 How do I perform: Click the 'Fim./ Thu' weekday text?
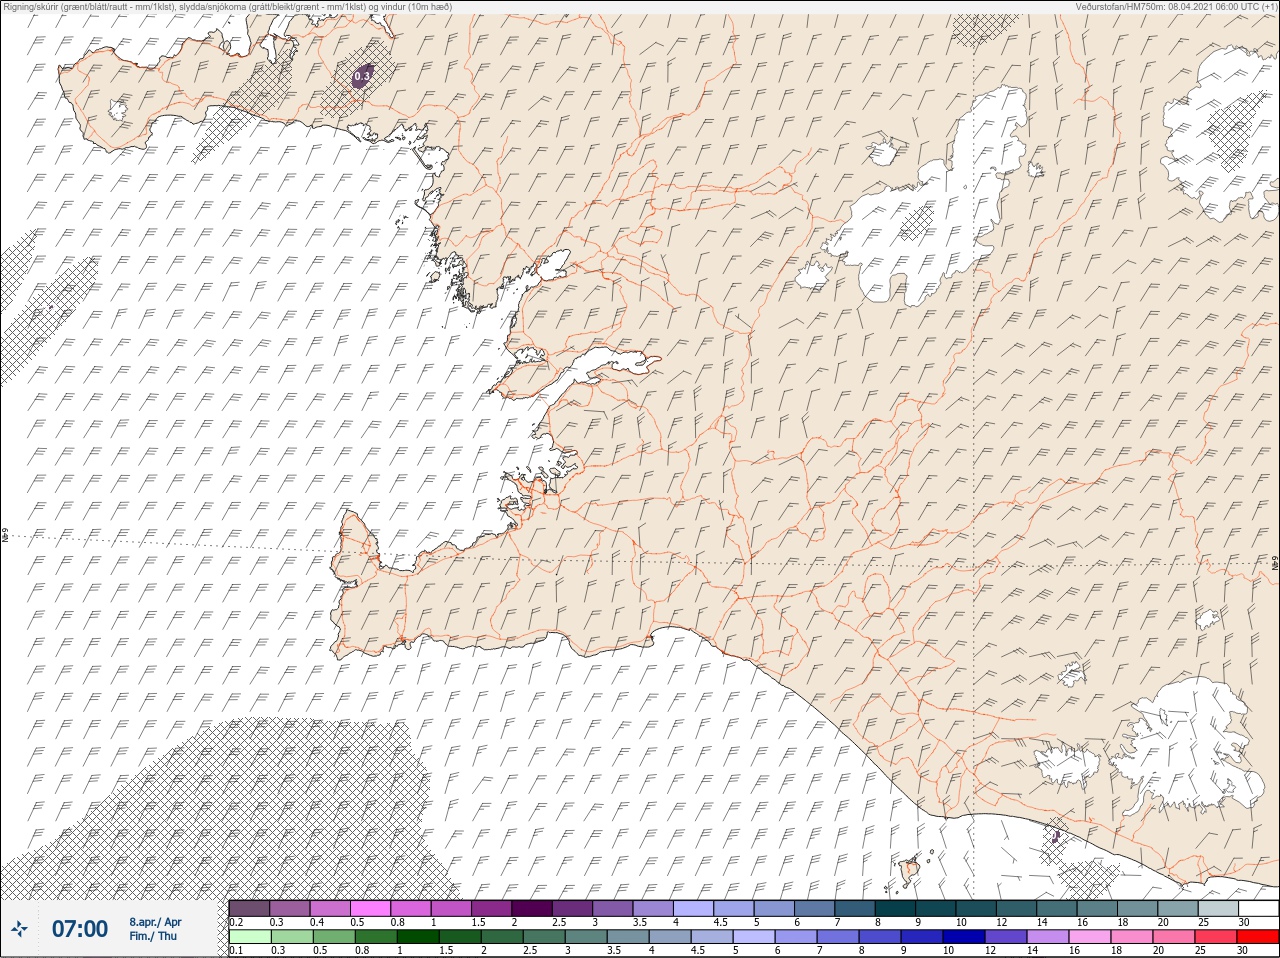pos(153,936)
